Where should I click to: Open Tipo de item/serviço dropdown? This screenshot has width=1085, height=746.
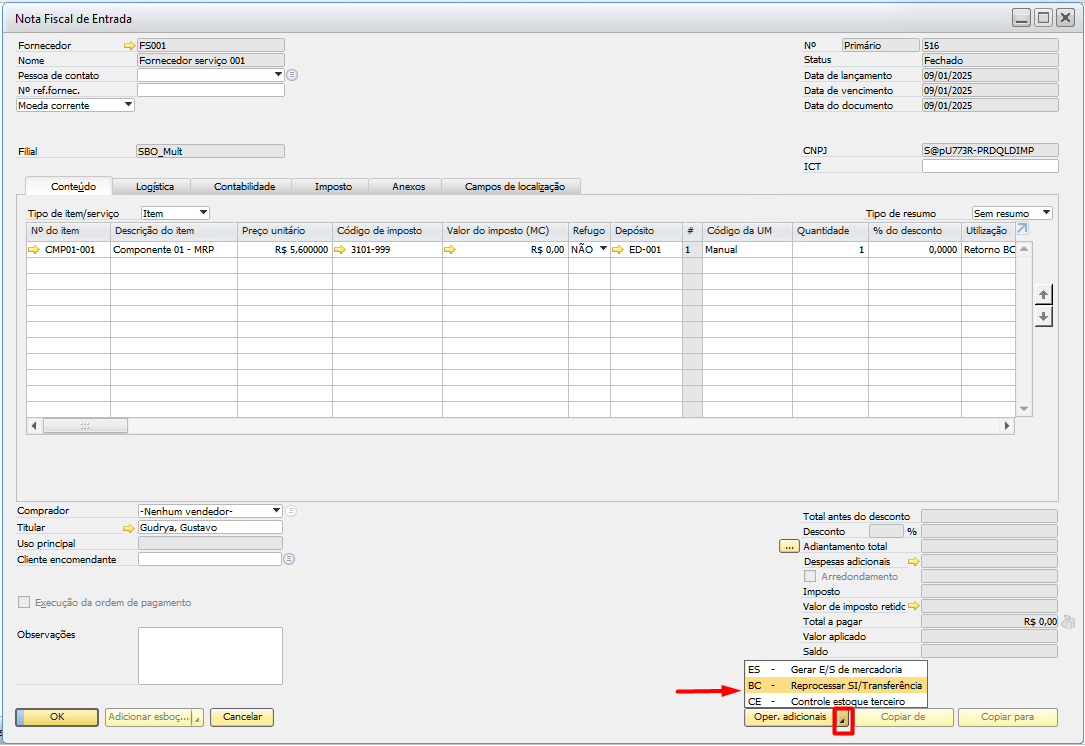pyautogui.click(x=203, y=213)
